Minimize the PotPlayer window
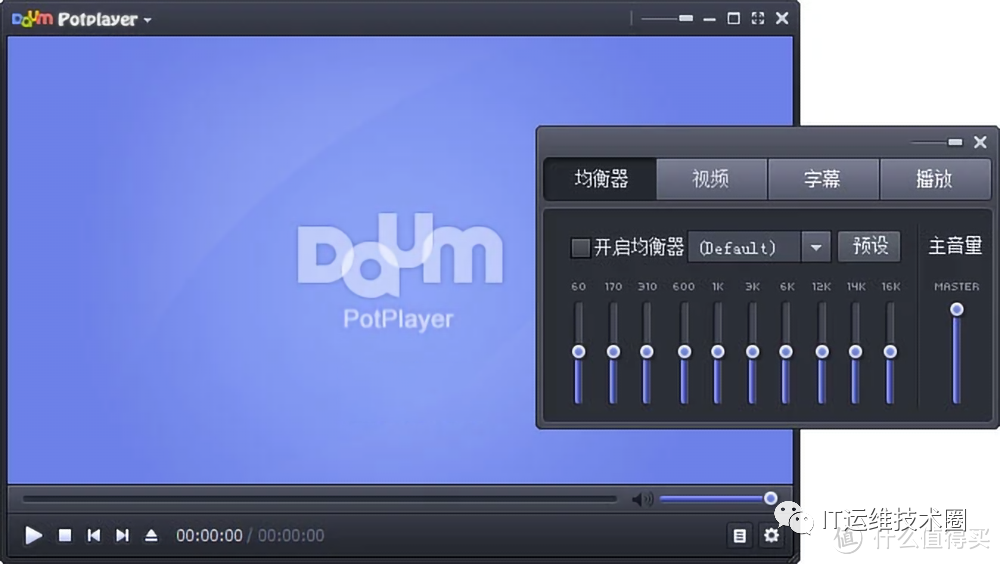Viewport: 1000px width, 564px height. click(710, 19)
